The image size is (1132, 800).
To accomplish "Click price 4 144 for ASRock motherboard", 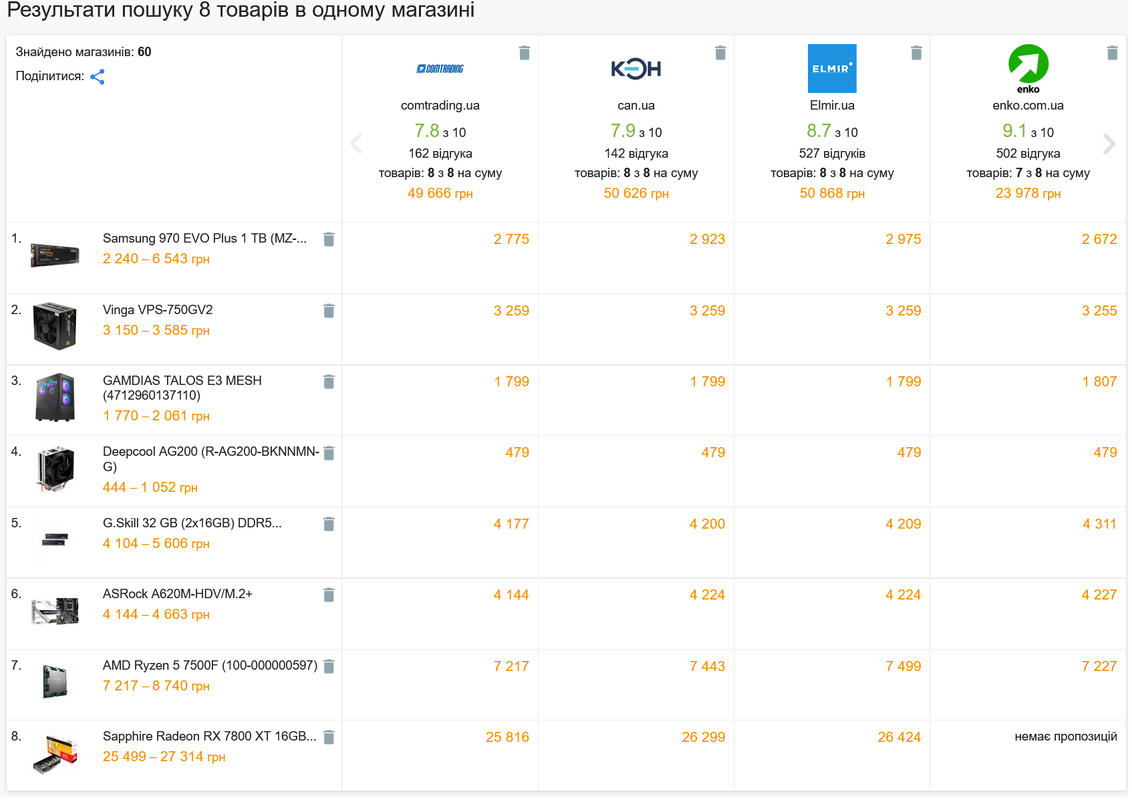I will [x=512, y=595].
